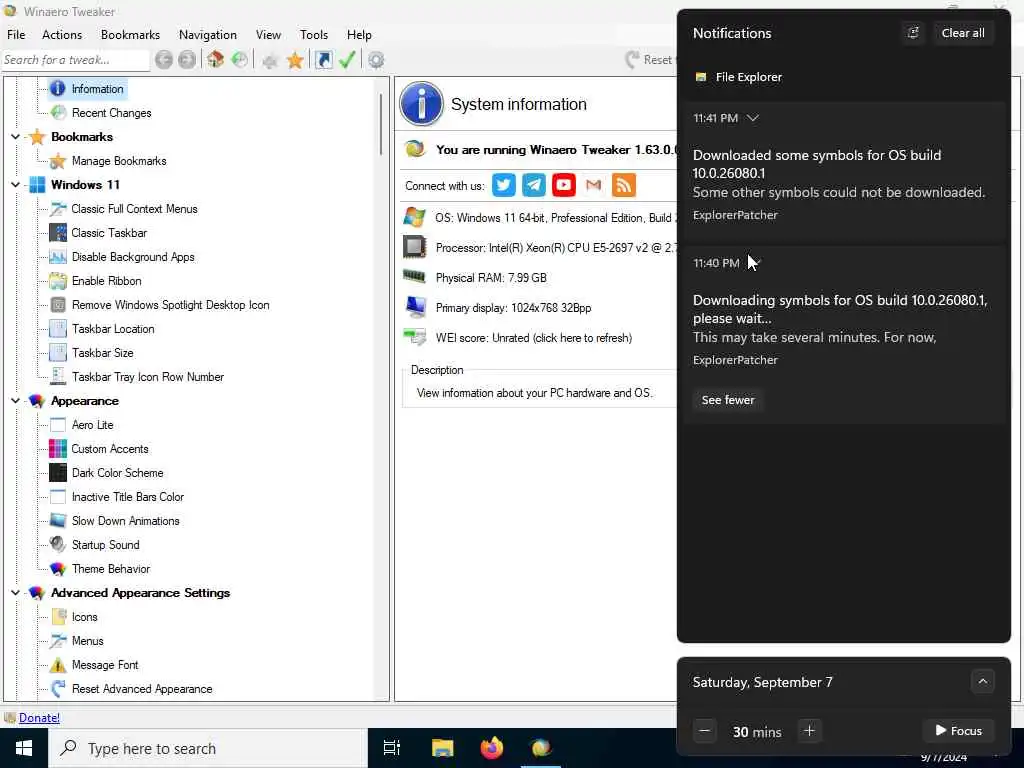Open the Help menu
This screenshot has height=768, width=1024.
[x=359, y=35]
